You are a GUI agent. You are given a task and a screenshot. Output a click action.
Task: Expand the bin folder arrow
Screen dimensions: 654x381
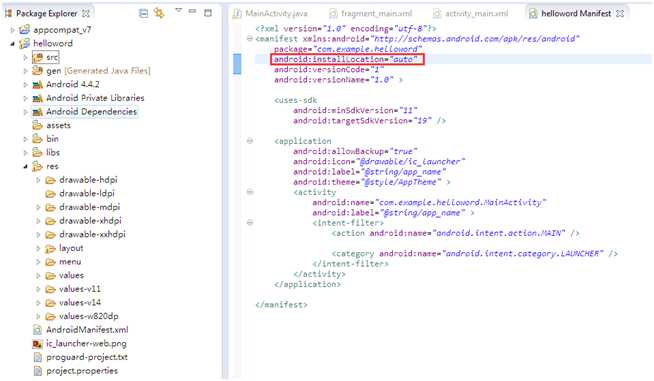[x=25, y=139]
